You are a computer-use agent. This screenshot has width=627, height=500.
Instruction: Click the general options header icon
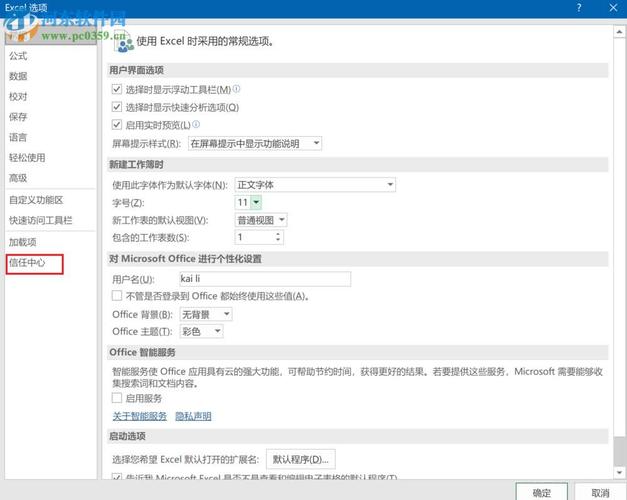pyautogui.click(x=124, y=42)
